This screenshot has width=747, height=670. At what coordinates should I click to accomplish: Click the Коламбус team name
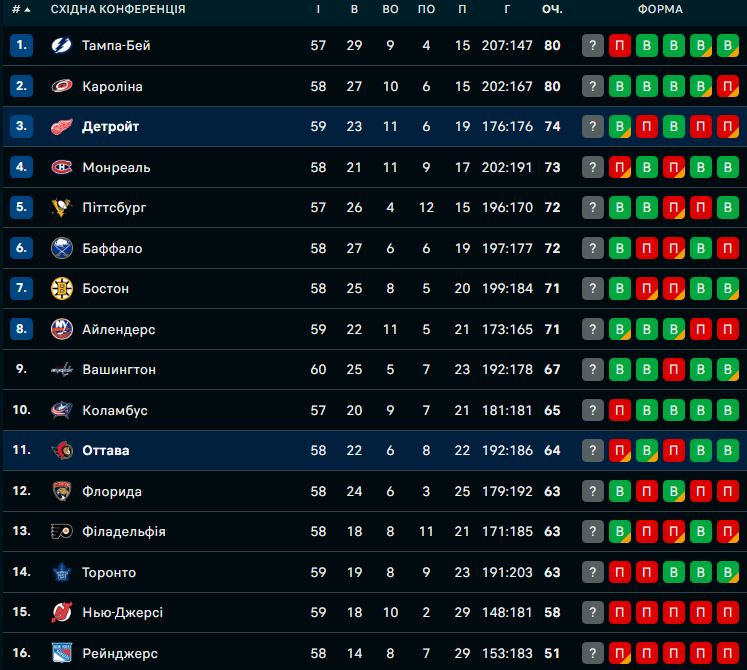tap(115, 410)
